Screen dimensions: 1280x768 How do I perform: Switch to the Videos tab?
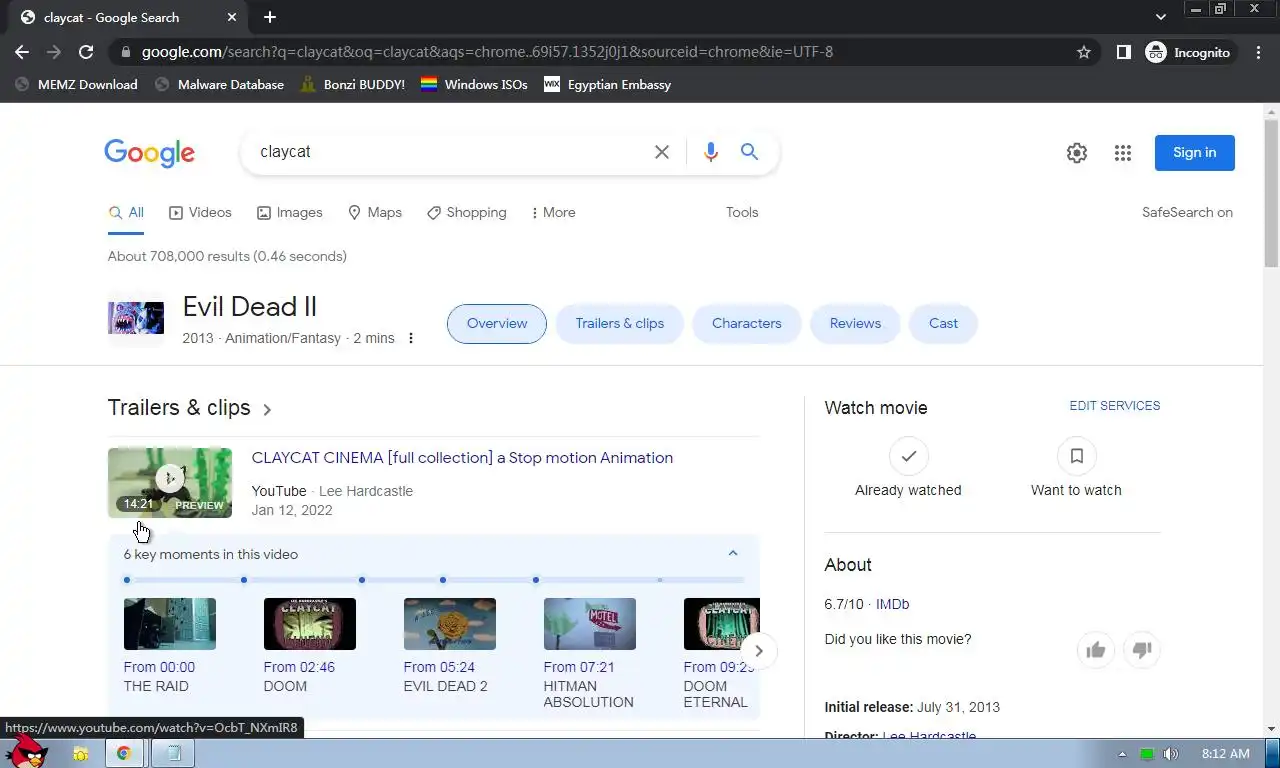[x=200, y=213]
